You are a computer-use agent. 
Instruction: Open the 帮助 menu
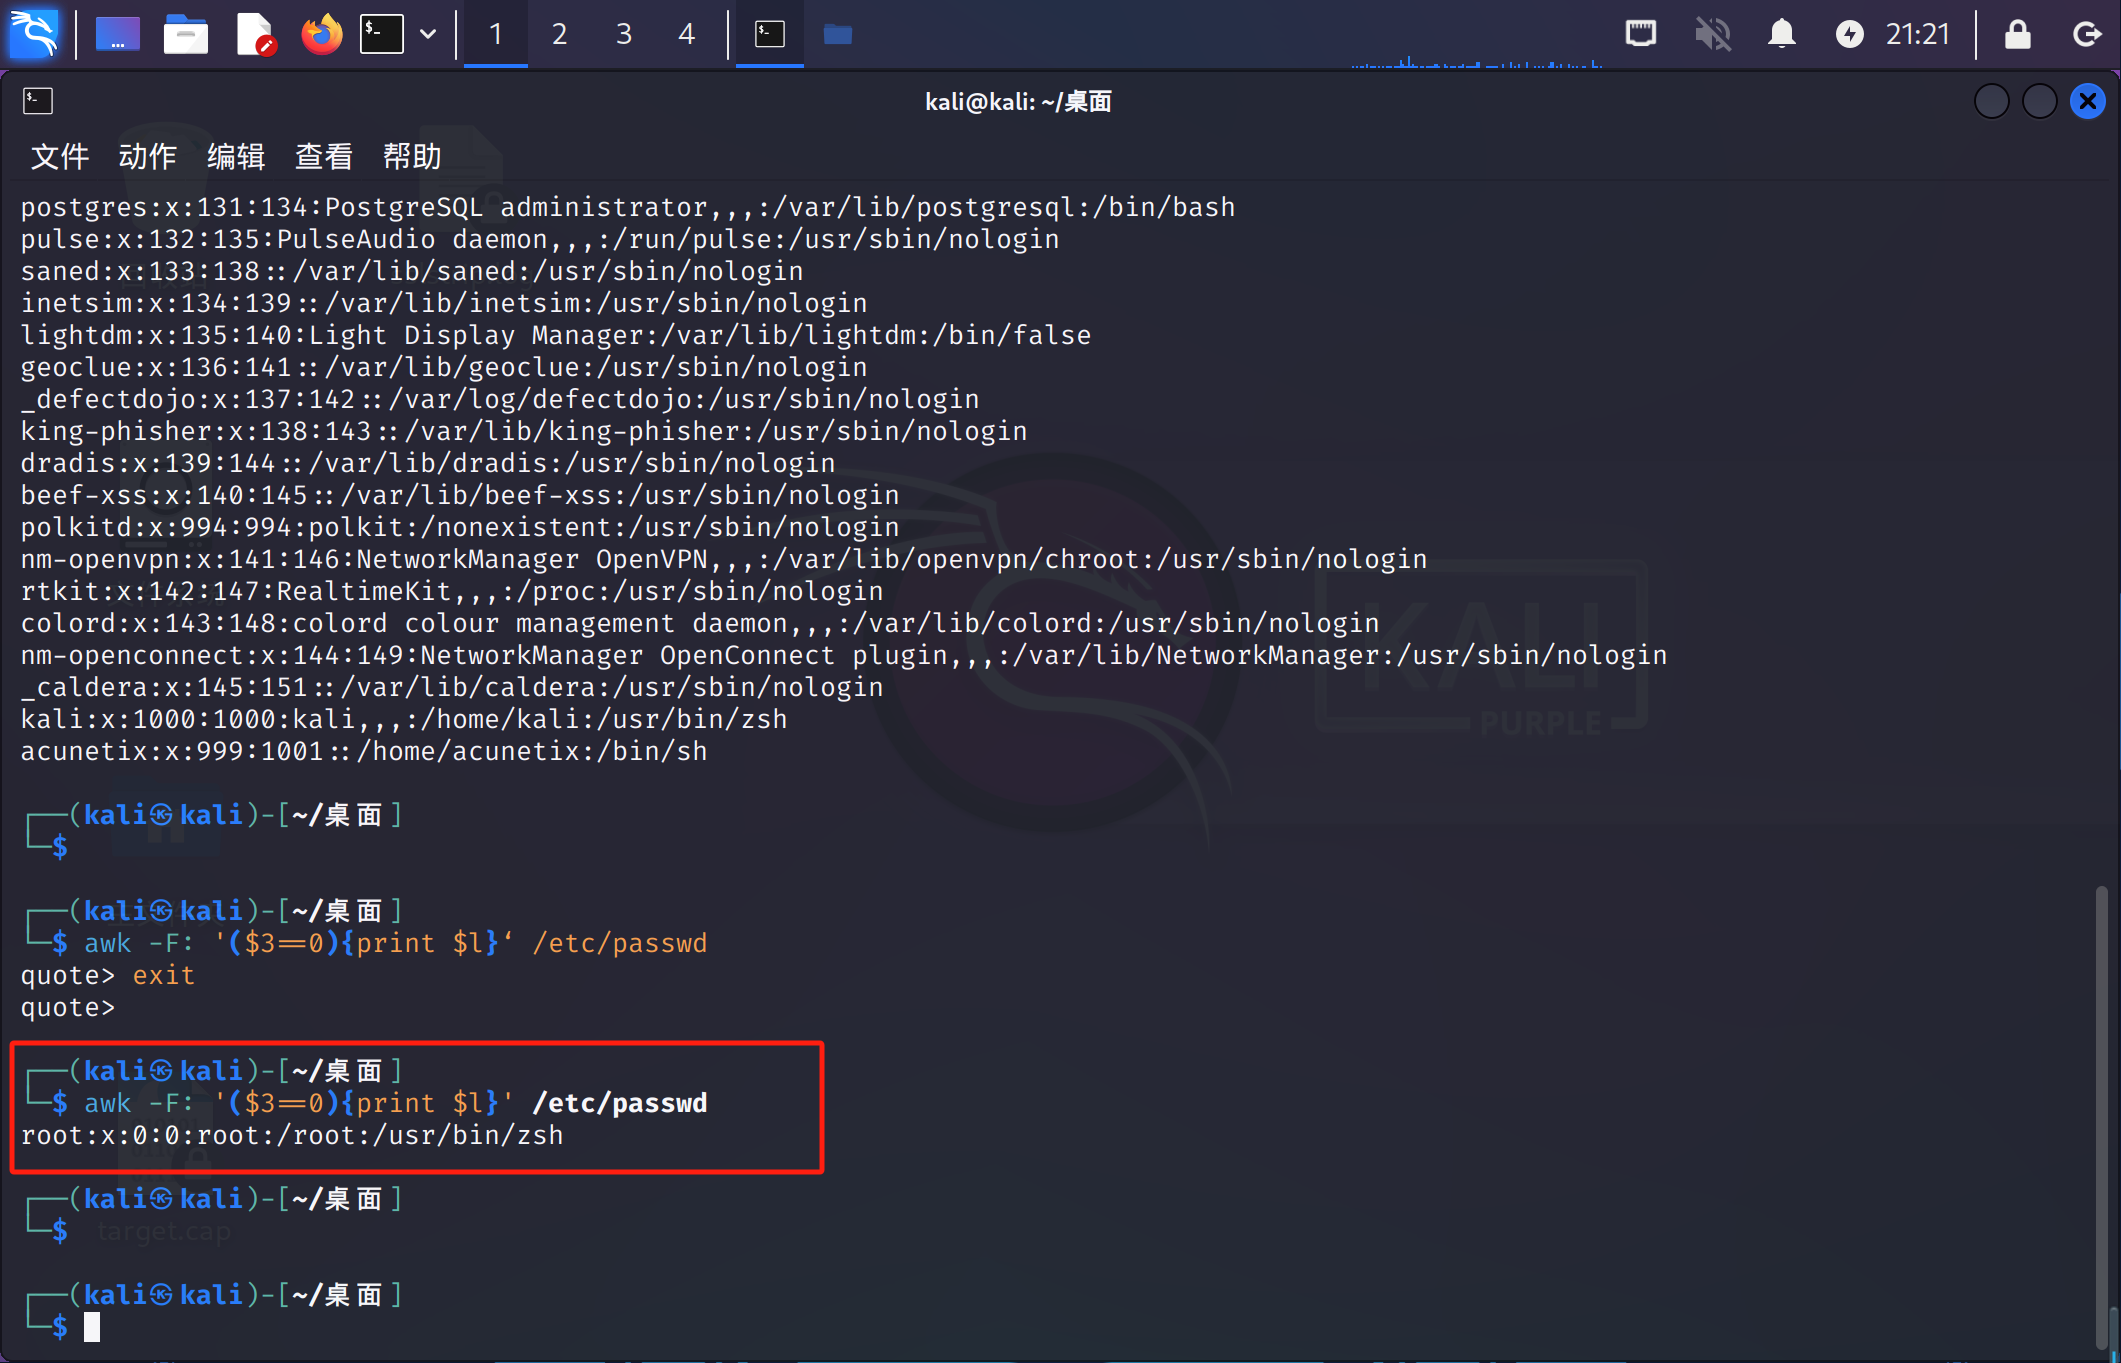point(411,156)
